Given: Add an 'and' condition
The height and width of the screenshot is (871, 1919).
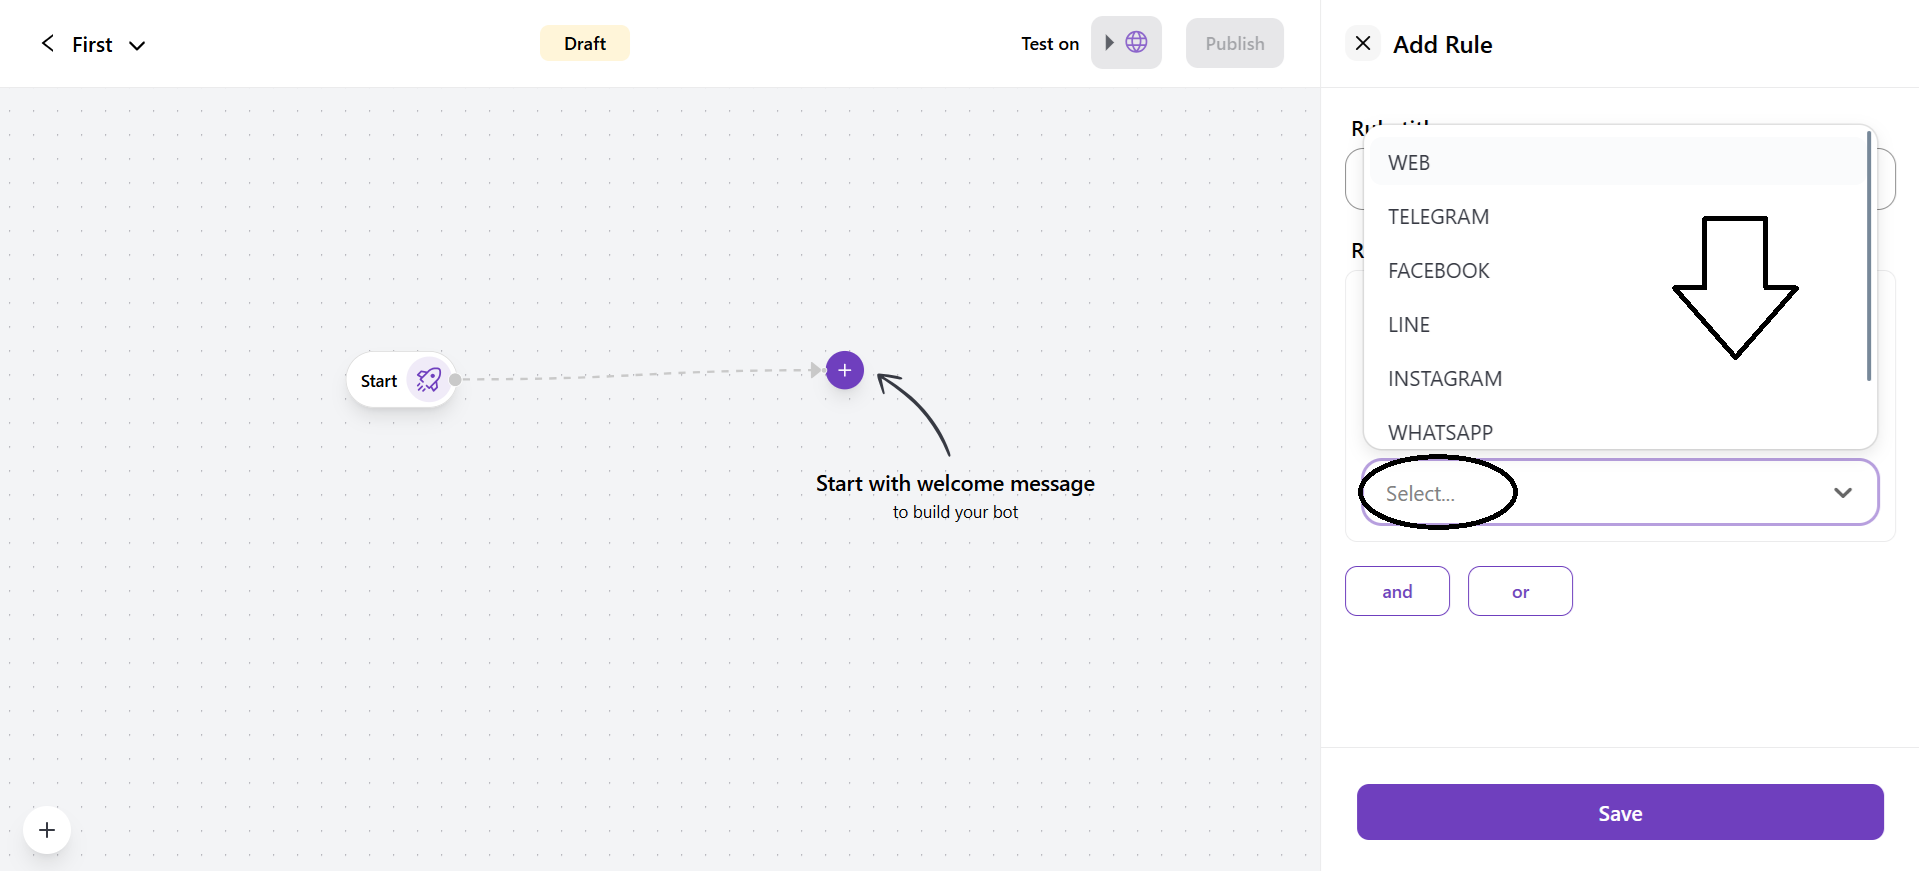Looking at the screenshot, I should click(1396, 591).
